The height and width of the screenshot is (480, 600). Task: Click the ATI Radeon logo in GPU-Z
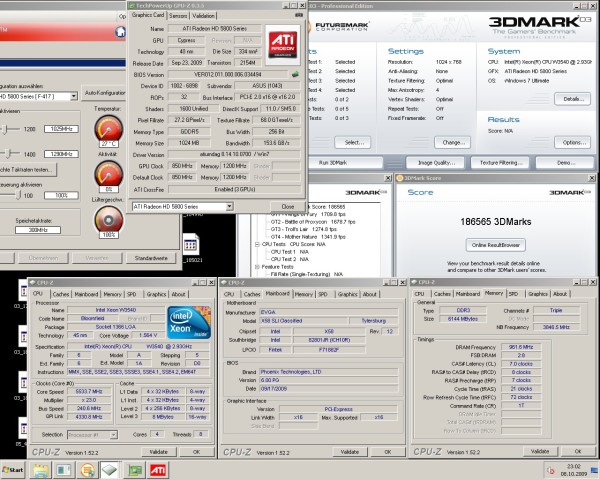coord(283,45)
